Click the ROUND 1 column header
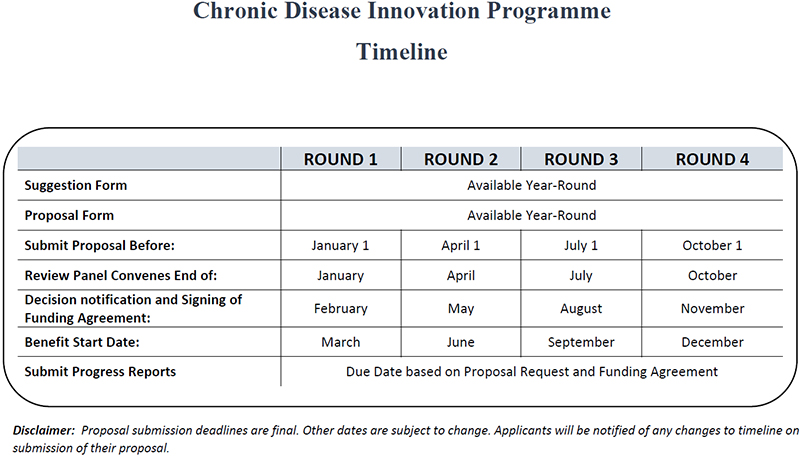This screenshot has width=800, height=457. (340, 159)
